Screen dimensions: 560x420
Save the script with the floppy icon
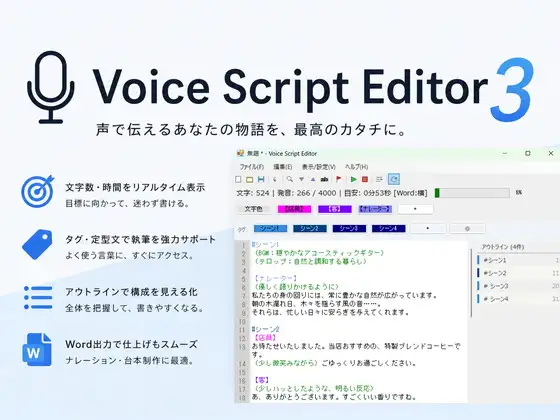coord(261,179)
